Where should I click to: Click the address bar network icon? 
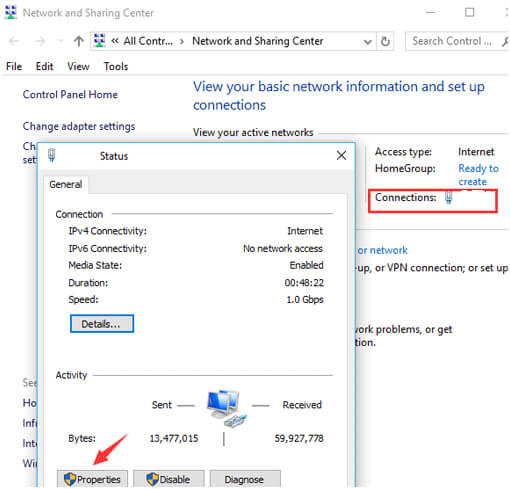[99, 41]
